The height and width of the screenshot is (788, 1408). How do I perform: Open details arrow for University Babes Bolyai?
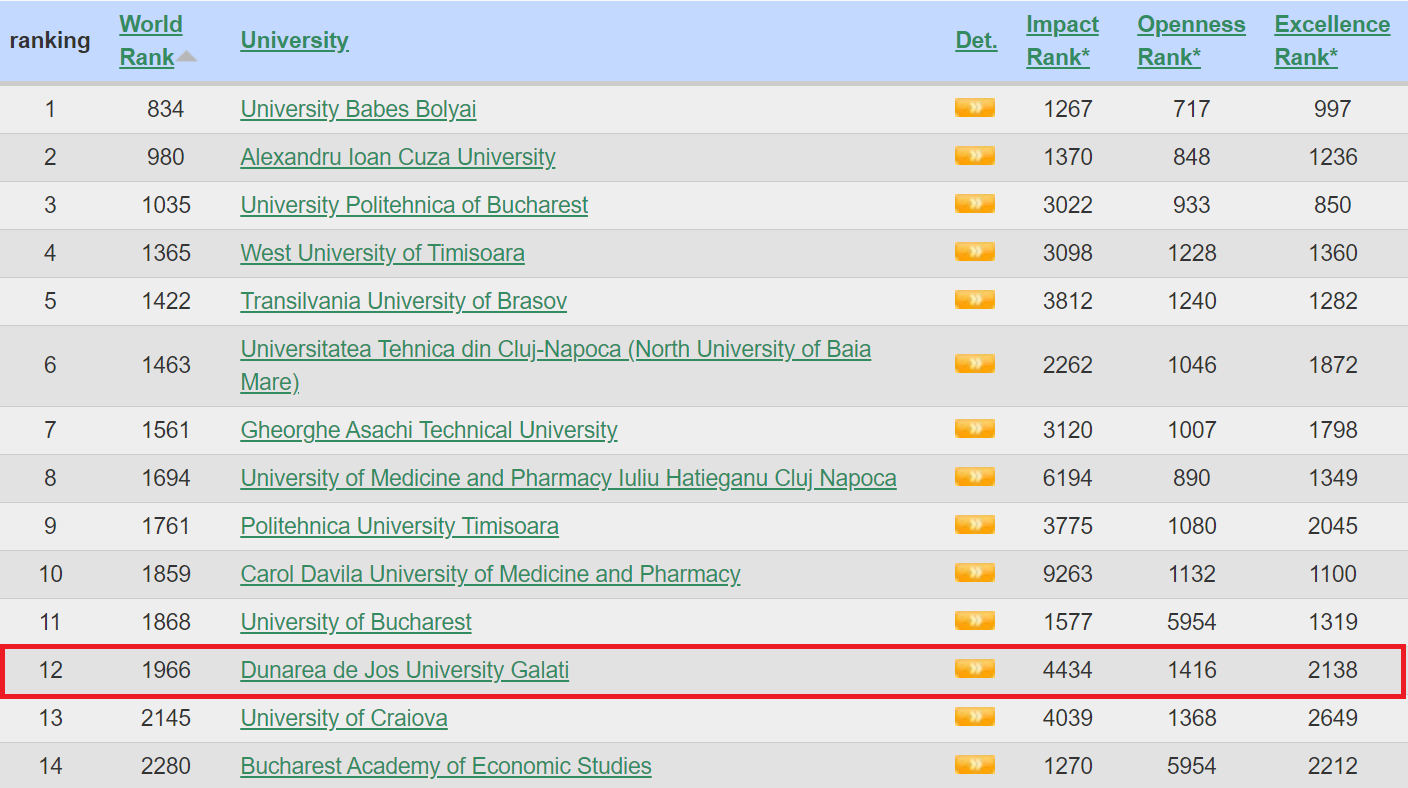click(975, 108)
